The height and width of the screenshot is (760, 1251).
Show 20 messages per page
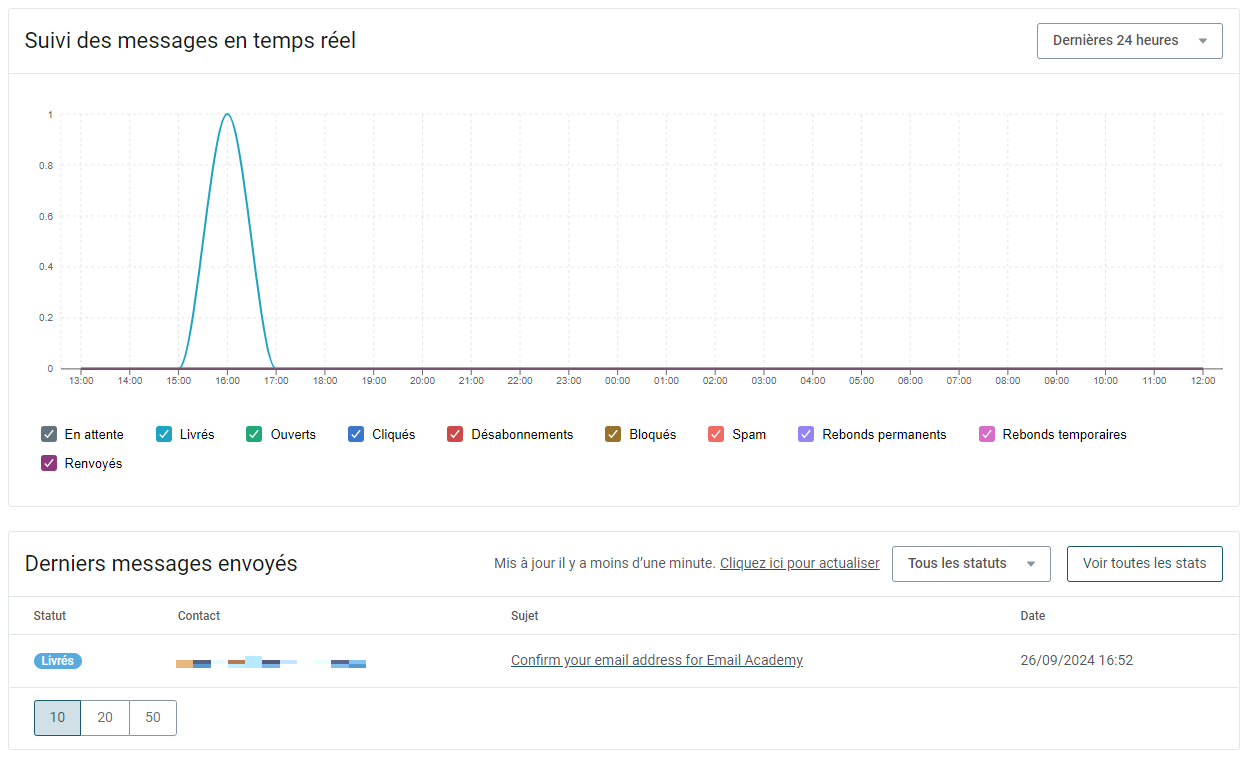(105, 717)
